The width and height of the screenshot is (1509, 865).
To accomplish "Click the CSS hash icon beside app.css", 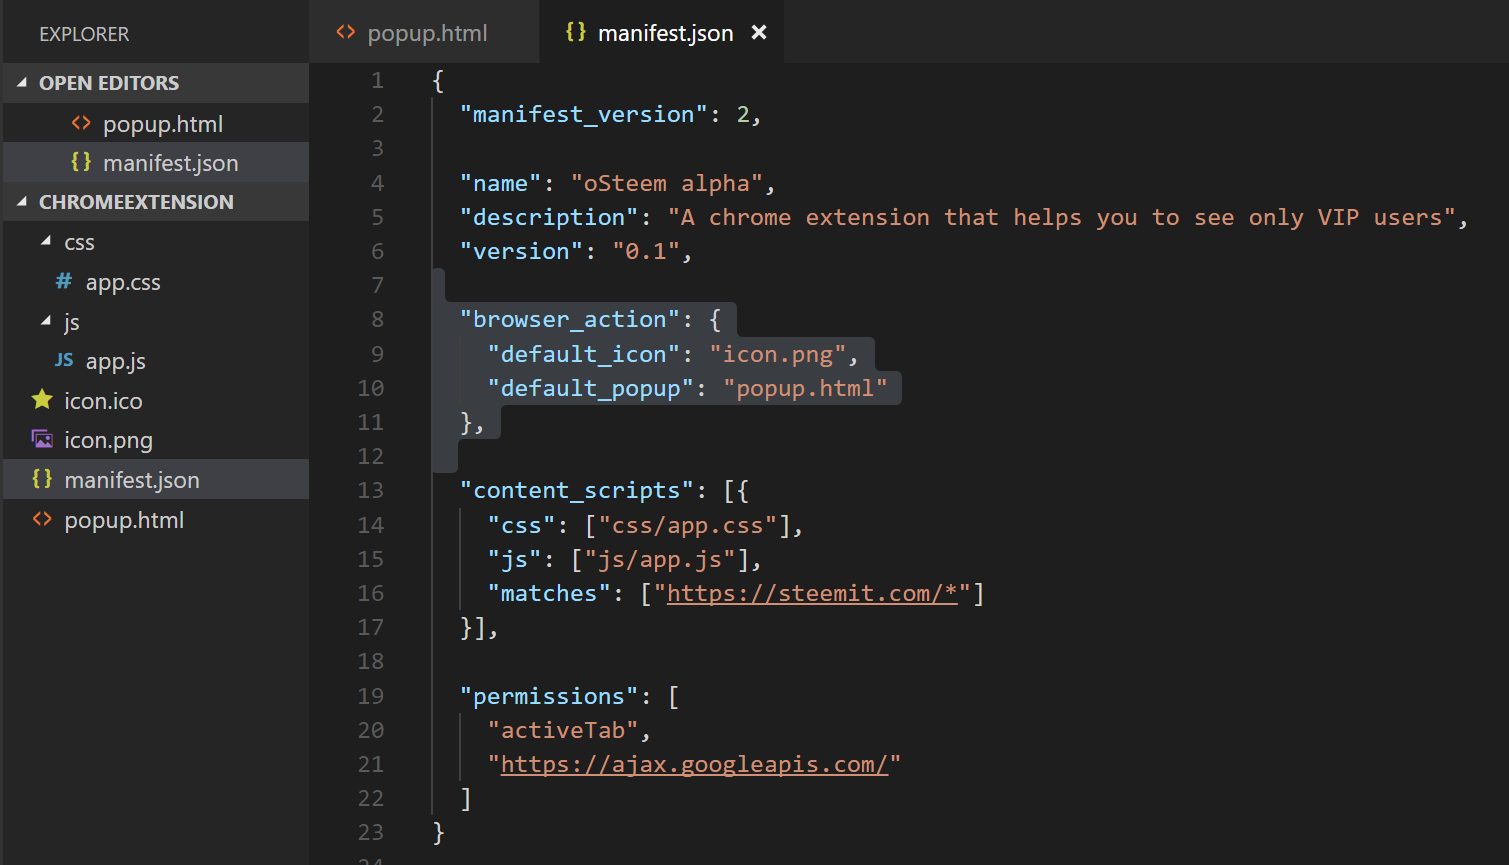I will pyautogui.click(x=64, y=281).
